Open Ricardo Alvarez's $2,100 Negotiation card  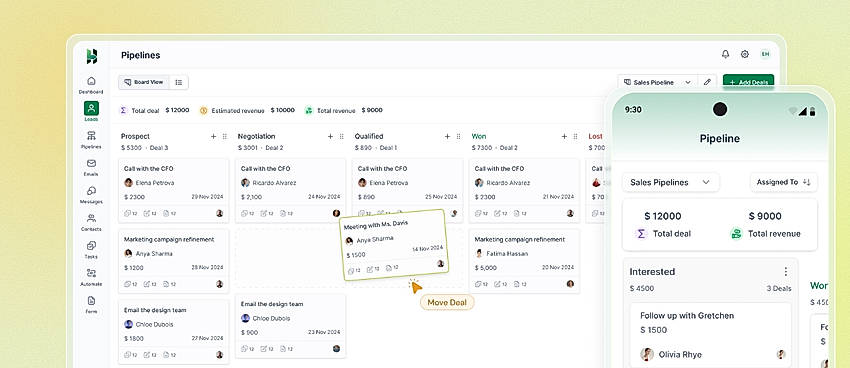[291, 190]
